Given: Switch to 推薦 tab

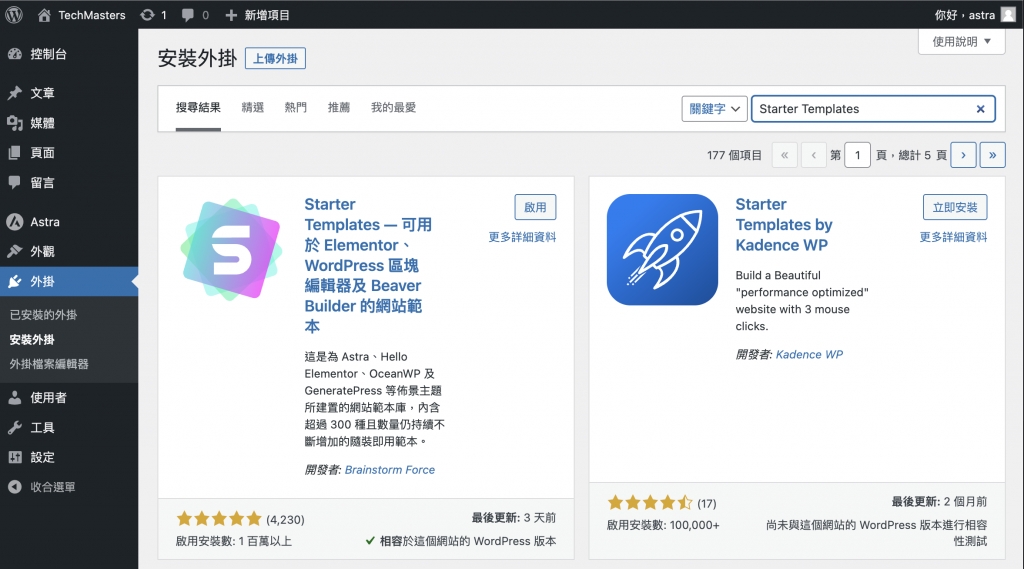Looking at the screenshot, I should 339,108.
